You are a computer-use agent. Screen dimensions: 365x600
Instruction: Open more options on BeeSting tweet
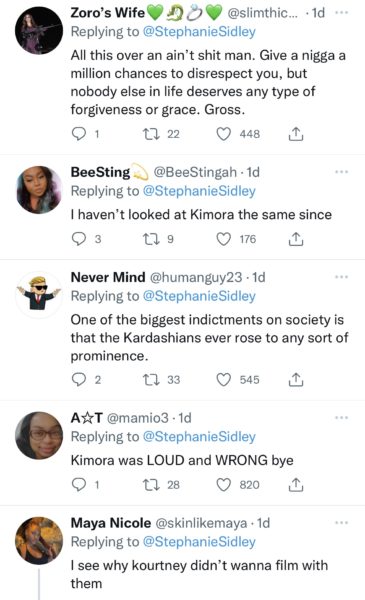click(x=341, y=172)
